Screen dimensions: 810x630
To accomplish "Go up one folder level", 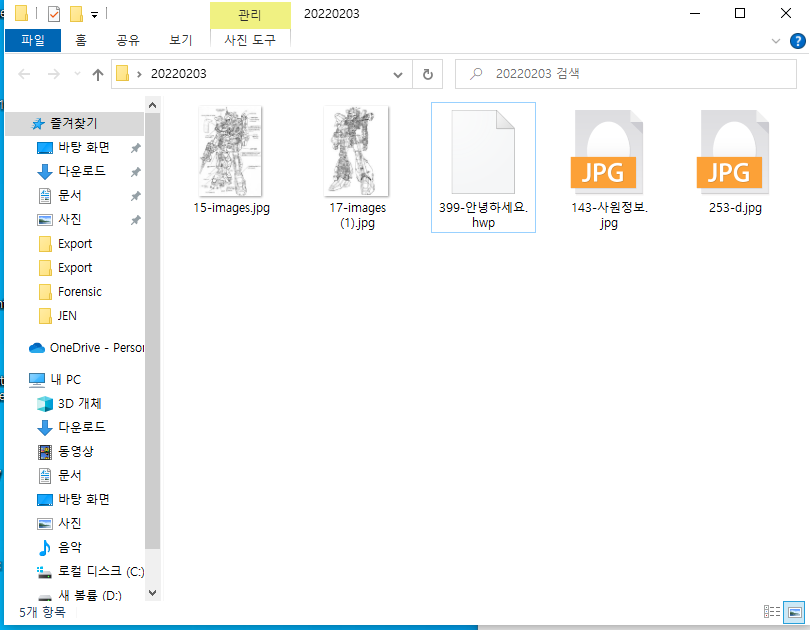I will coord(98,74).
